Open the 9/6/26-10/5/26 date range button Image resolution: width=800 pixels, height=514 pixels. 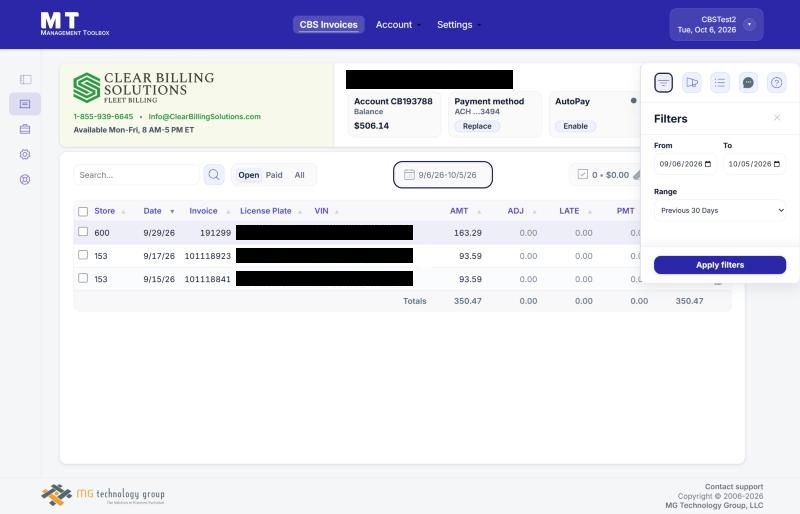(443, 175)
